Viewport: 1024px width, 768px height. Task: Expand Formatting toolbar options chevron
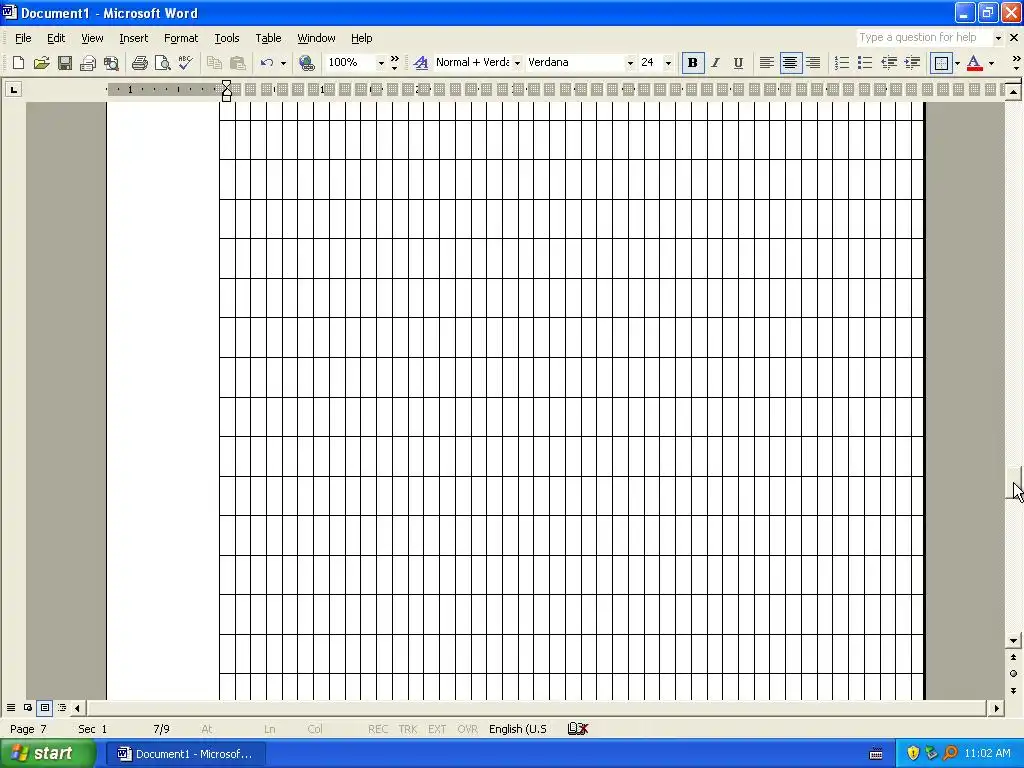click(1016, 63)
